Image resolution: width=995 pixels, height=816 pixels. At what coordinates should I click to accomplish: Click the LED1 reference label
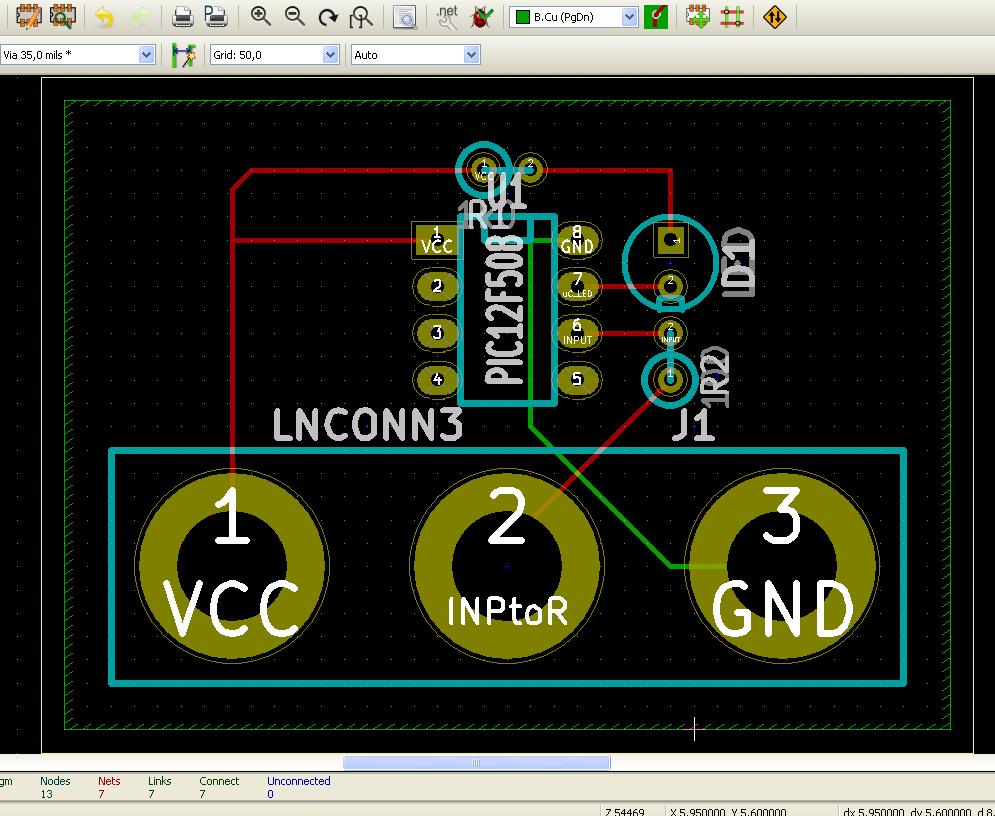click(x=739, y=263)
